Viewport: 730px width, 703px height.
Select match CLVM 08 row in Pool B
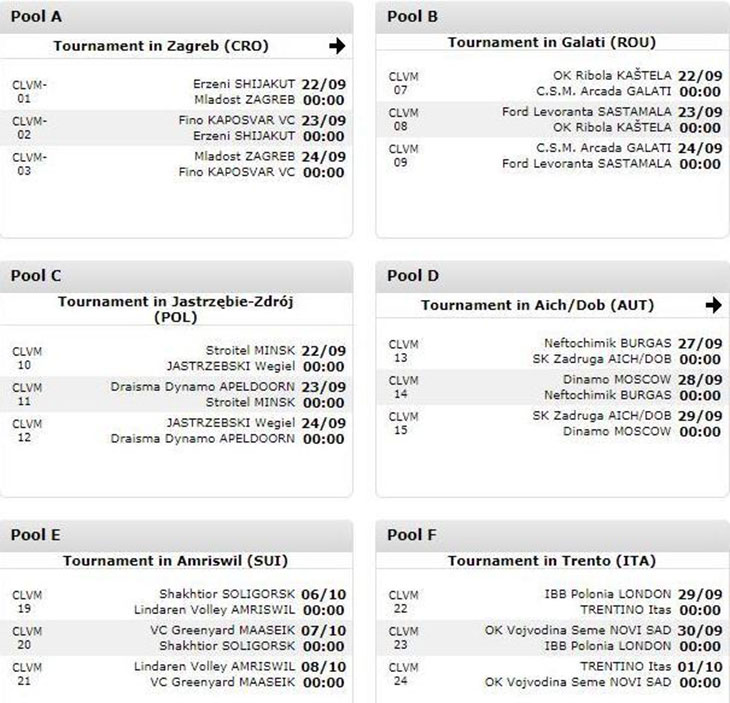point(553,120)
